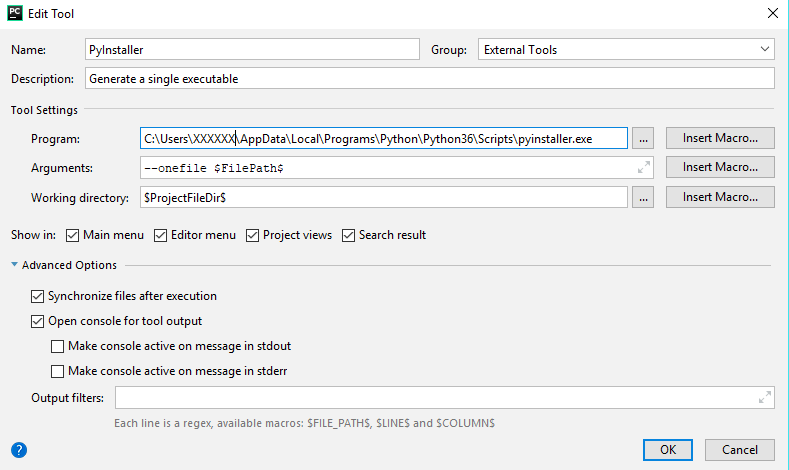Screen dimensions: 789x470
Task: Click browse button next to Working directory
Action: click(x=644, y=198)
